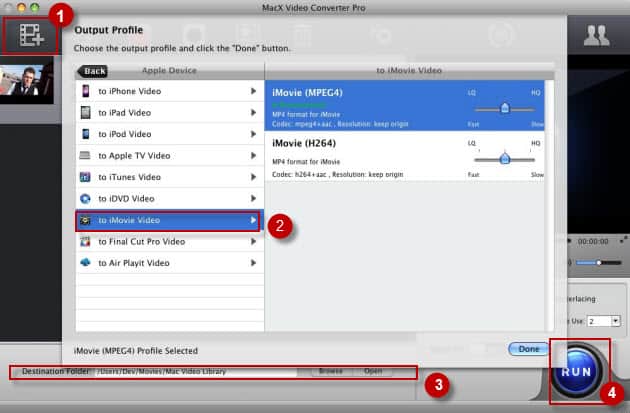Viewport: 630px width, 413px height.
Task: Expand the Air Playit Video arrow
Action: tap(253, 263)
